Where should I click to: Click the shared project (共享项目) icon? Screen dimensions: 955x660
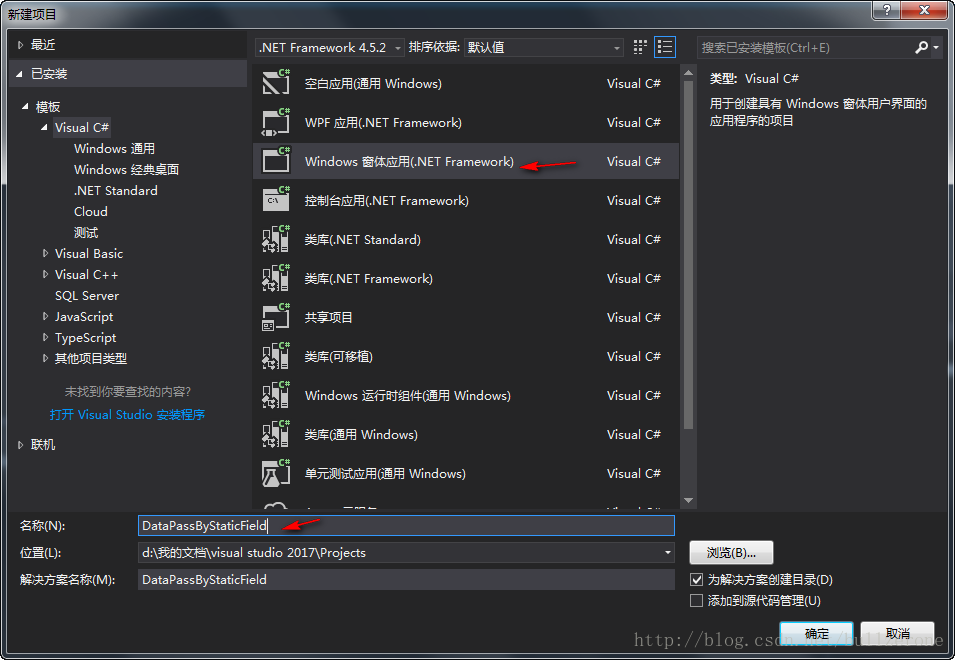point(276,317)
